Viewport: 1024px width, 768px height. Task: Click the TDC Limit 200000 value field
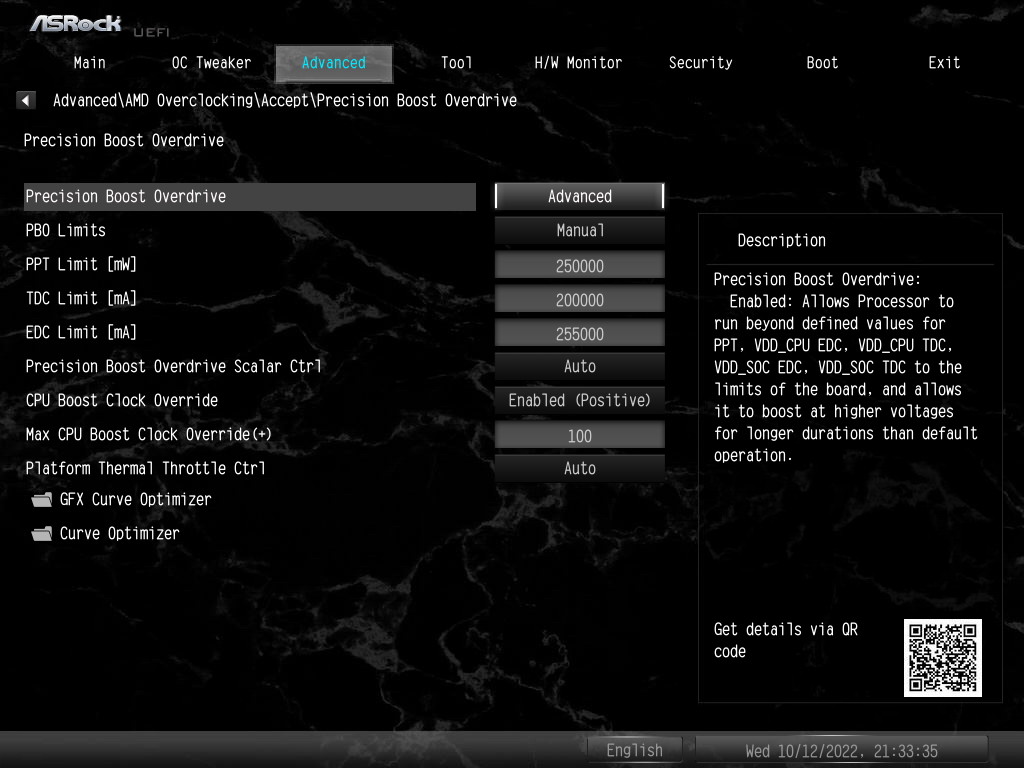pos(579,299)
